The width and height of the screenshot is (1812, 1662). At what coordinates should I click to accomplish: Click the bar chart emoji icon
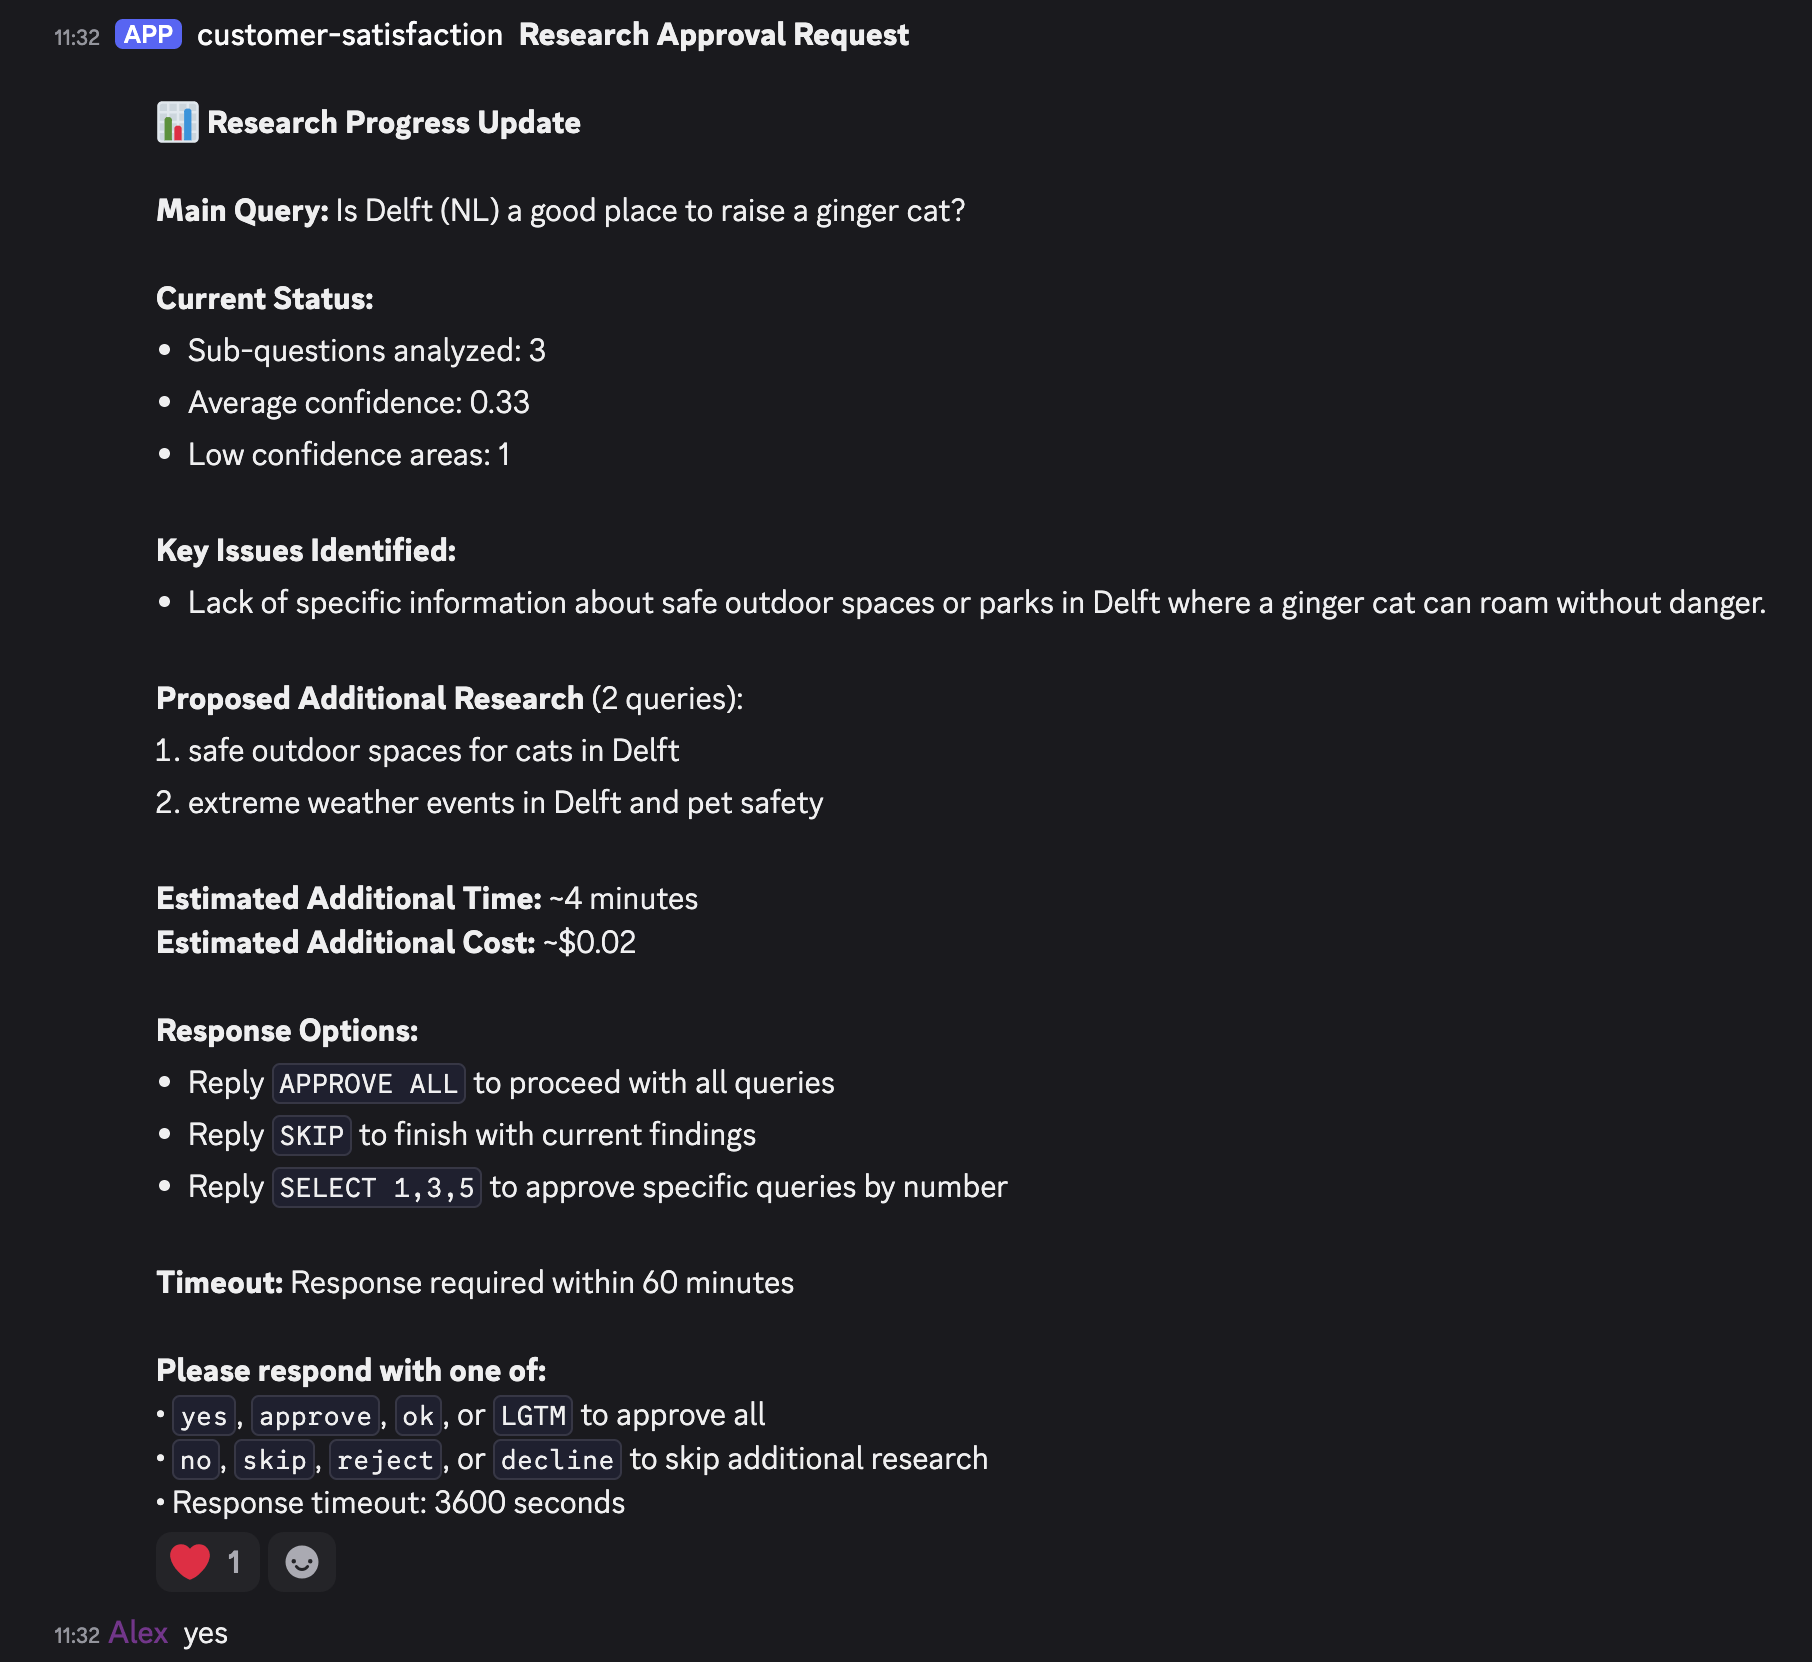(x=177, y=123)
